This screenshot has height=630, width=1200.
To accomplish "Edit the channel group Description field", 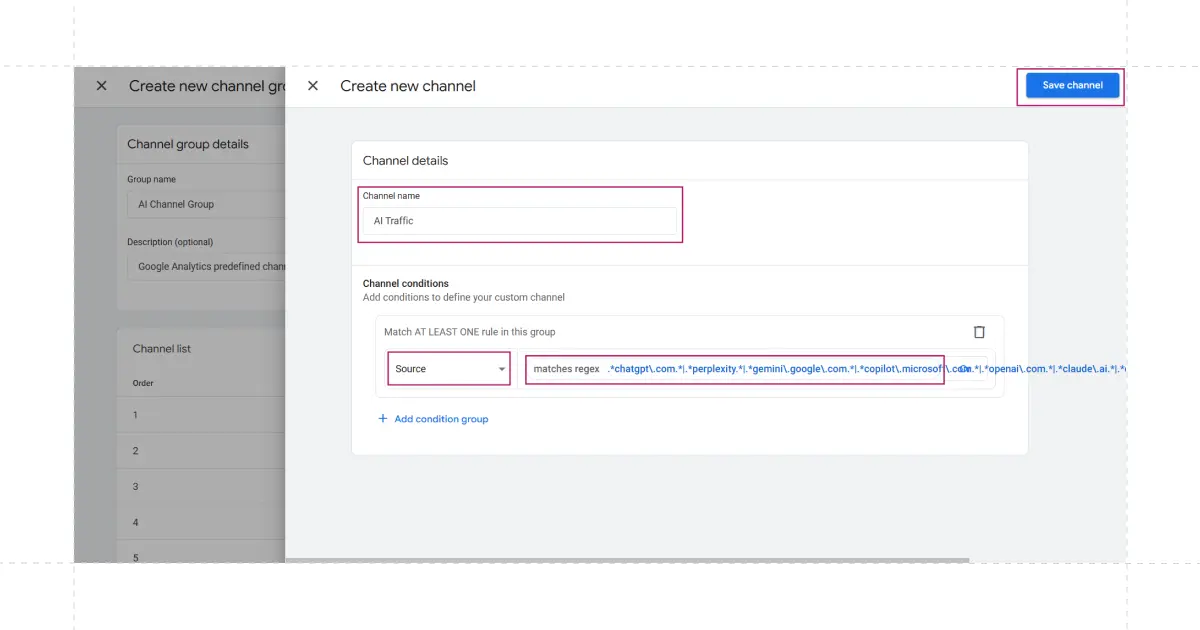I will coord(205,266).
